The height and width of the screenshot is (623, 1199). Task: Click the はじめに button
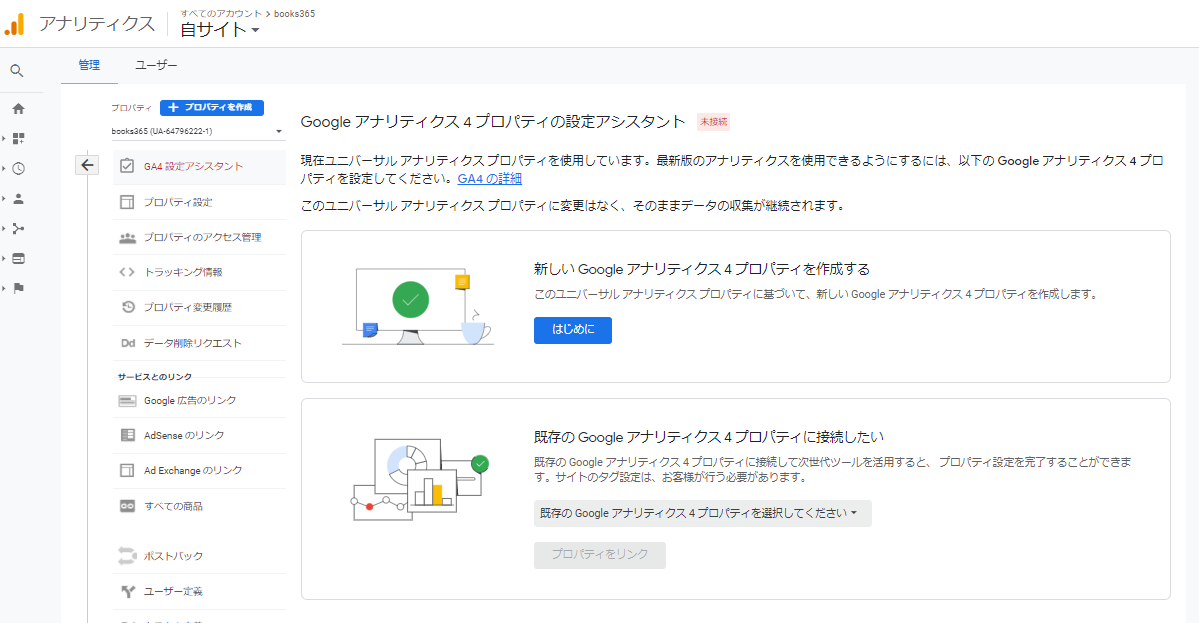[x=572, y=331]
